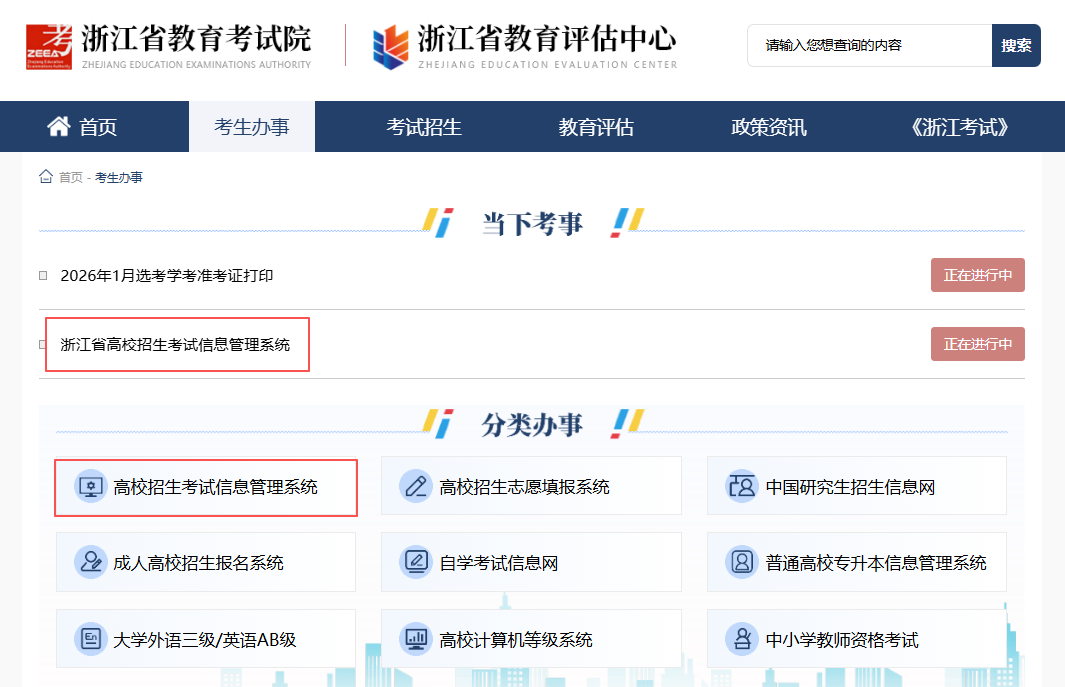
Task: Click the icon beside 中国研究生招生信息网
Action: coord(742,487)
